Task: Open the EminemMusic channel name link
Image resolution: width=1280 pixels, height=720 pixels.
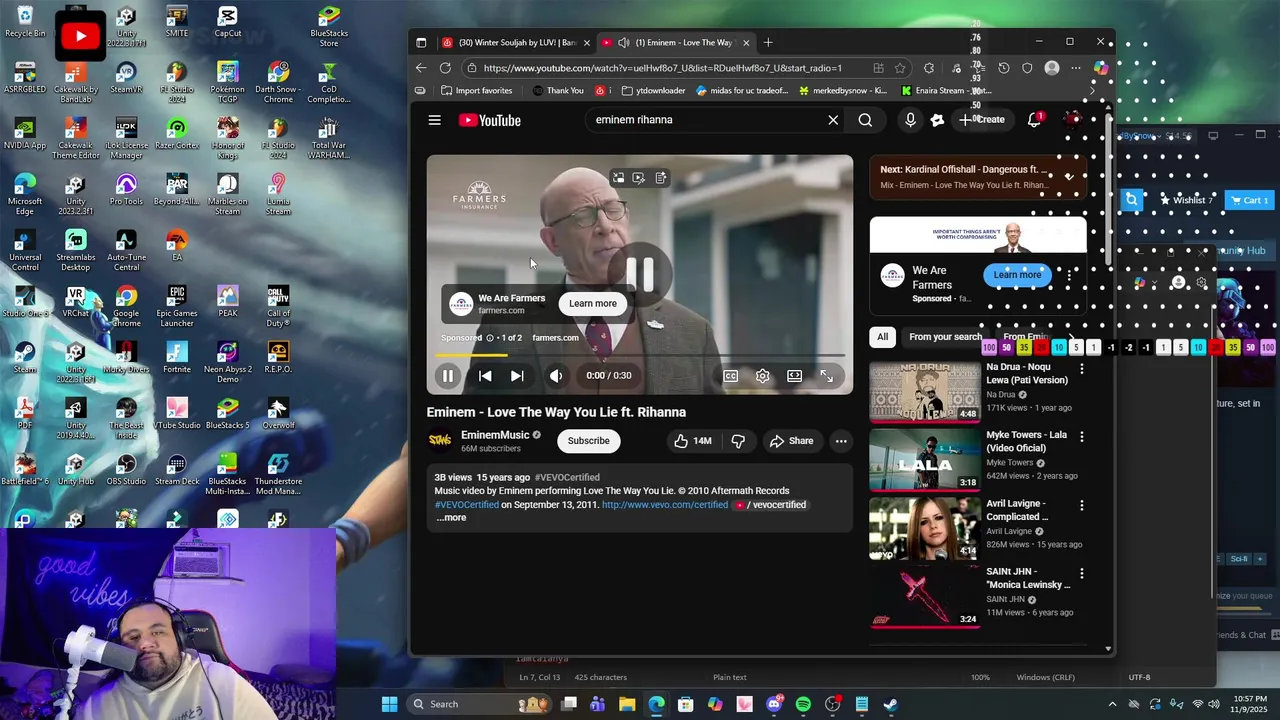Action: click(495, 435)
